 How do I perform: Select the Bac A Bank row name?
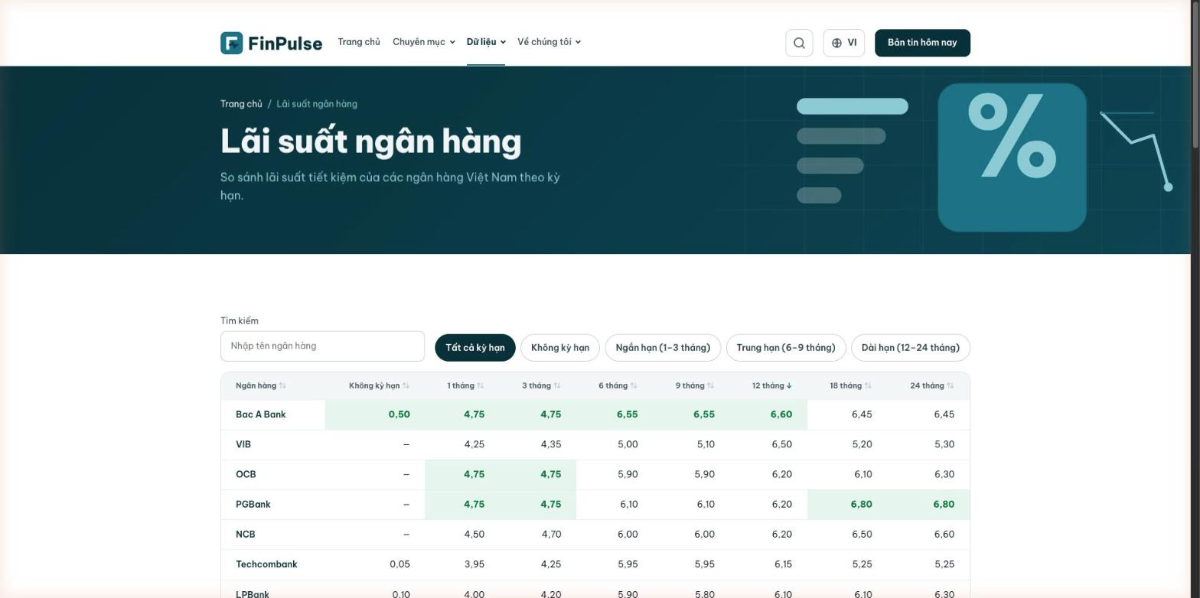261,414
